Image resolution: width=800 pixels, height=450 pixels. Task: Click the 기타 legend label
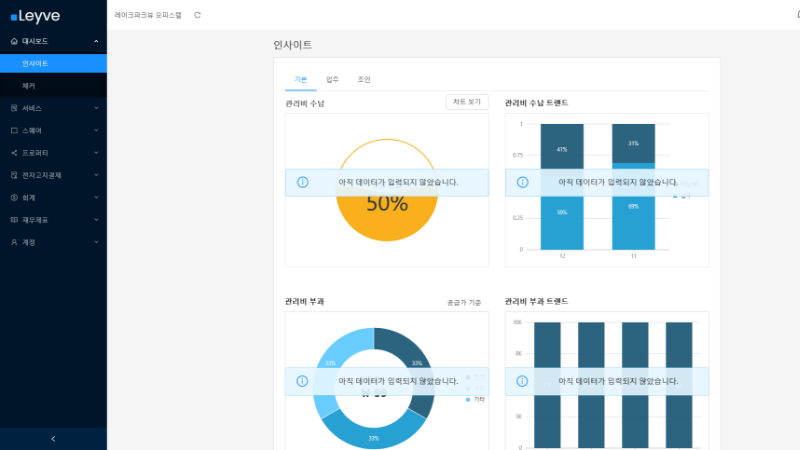pos(479,399)
